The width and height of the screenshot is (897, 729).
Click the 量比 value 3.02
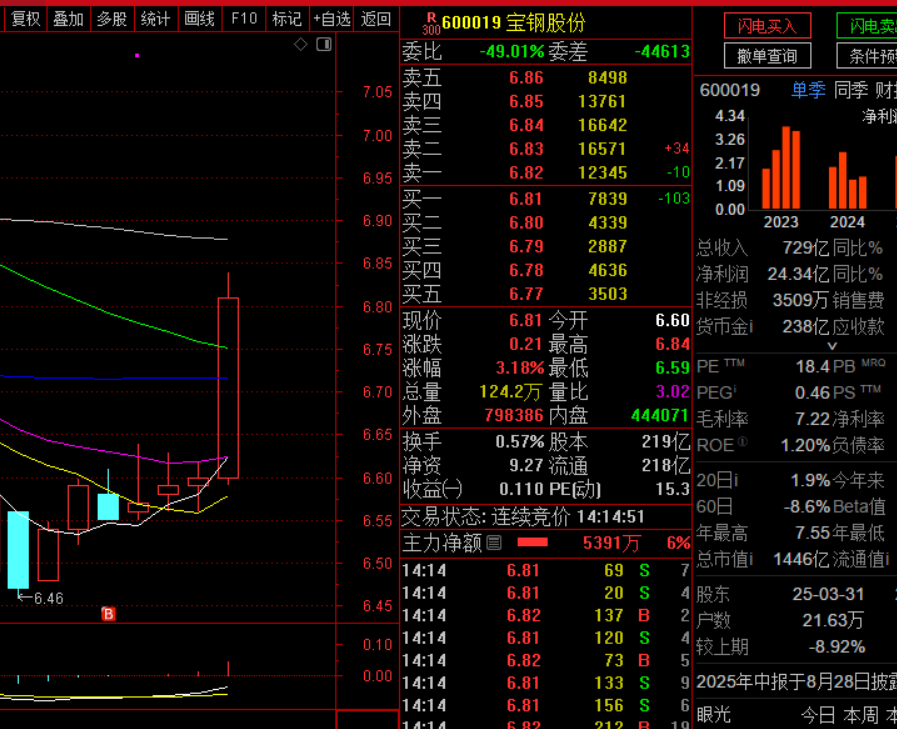673,392
